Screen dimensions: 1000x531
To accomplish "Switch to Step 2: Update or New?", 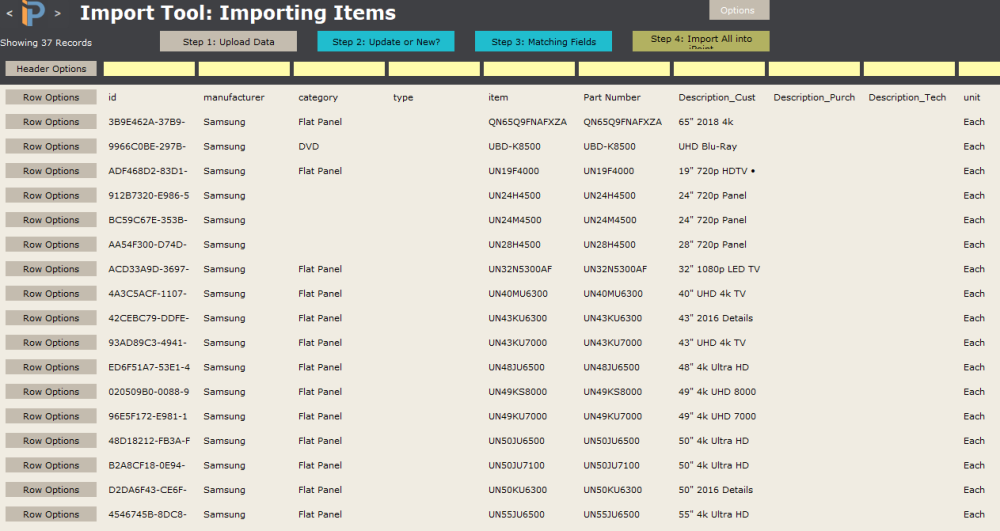I will (x=386, y=41).
